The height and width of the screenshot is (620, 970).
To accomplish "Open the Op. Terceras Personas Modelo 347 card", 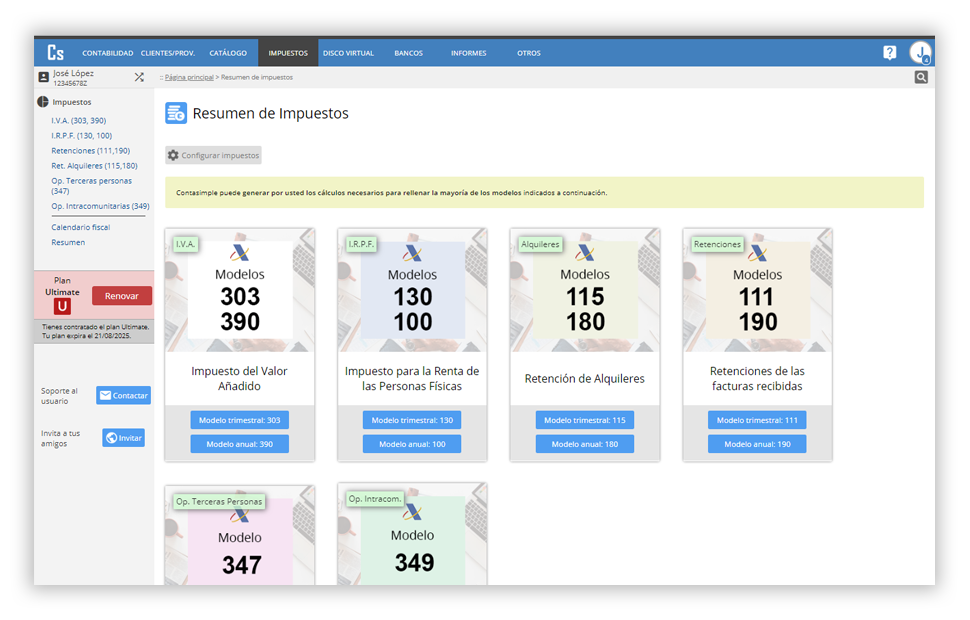I will tap(239, 535).
